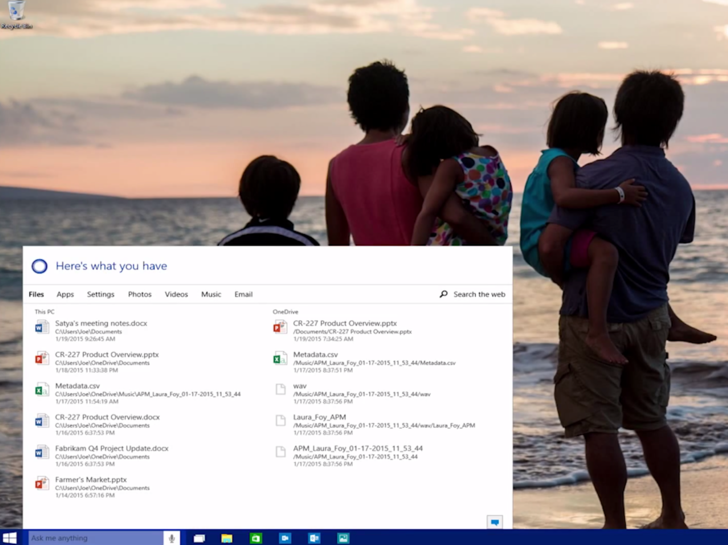
Task: Show Music results tab
Action: click(211, 295)
